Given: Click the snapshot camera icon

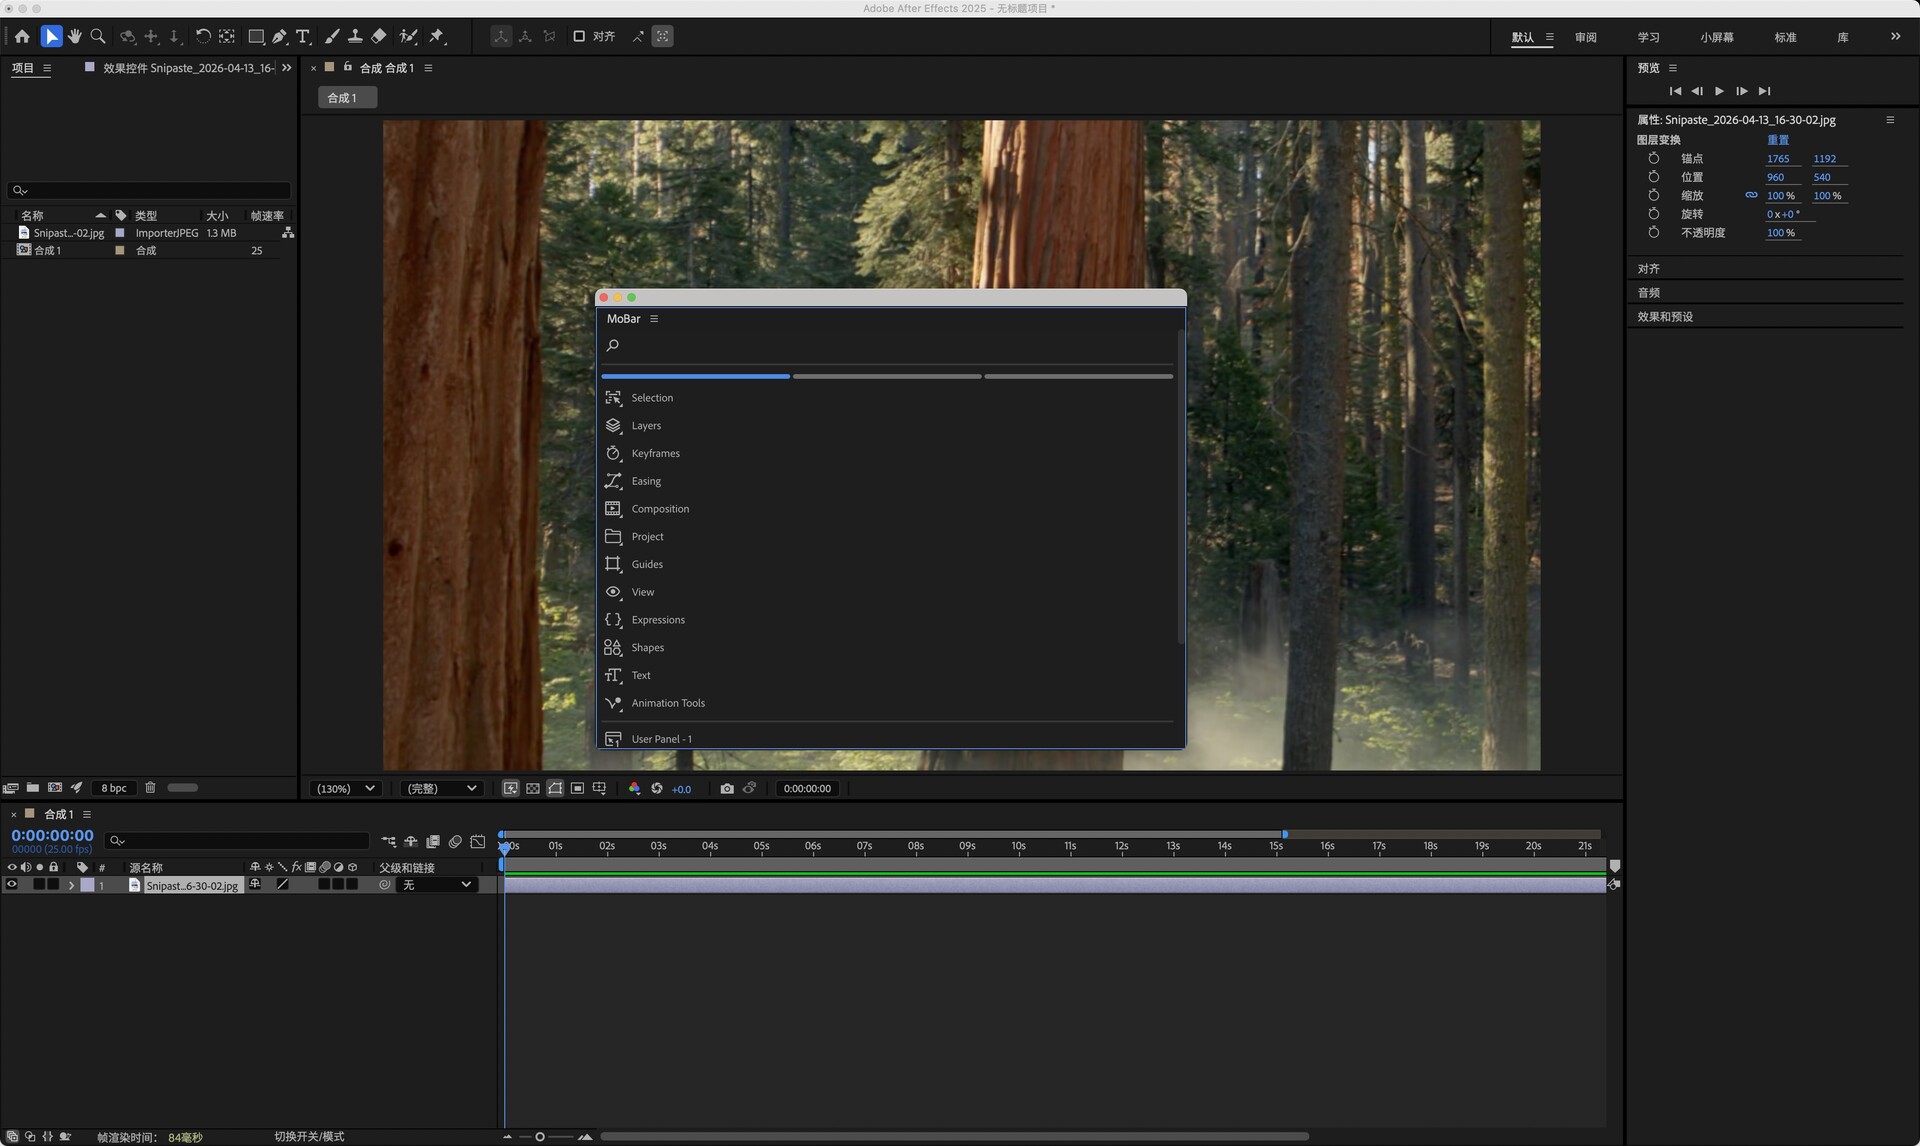Looking at the screenshot, I should pos(727,788).
